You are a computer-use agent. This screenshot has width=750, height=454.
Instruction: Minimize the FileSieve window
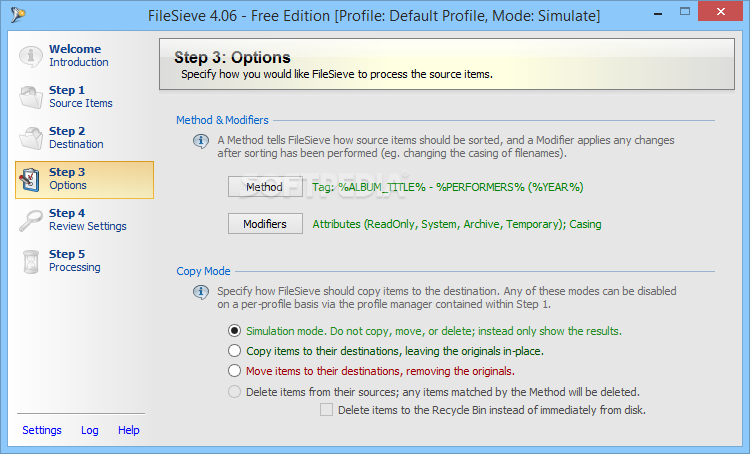click(658, 13)
